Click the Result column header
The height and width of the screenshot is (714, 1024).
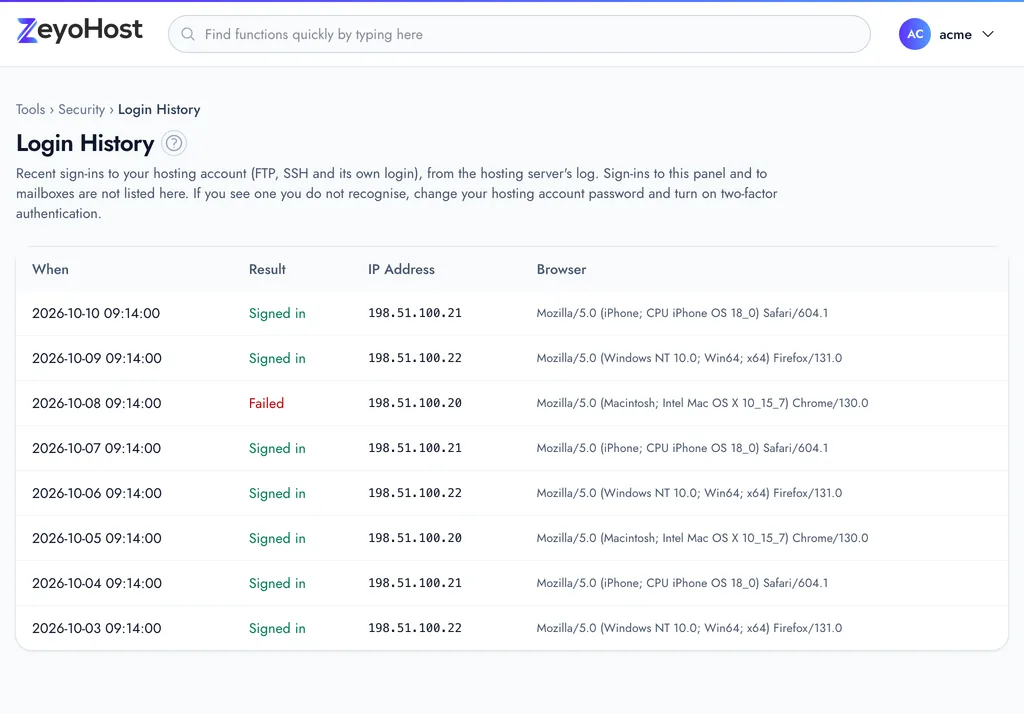pyautogui.click(x=267, y=269)
